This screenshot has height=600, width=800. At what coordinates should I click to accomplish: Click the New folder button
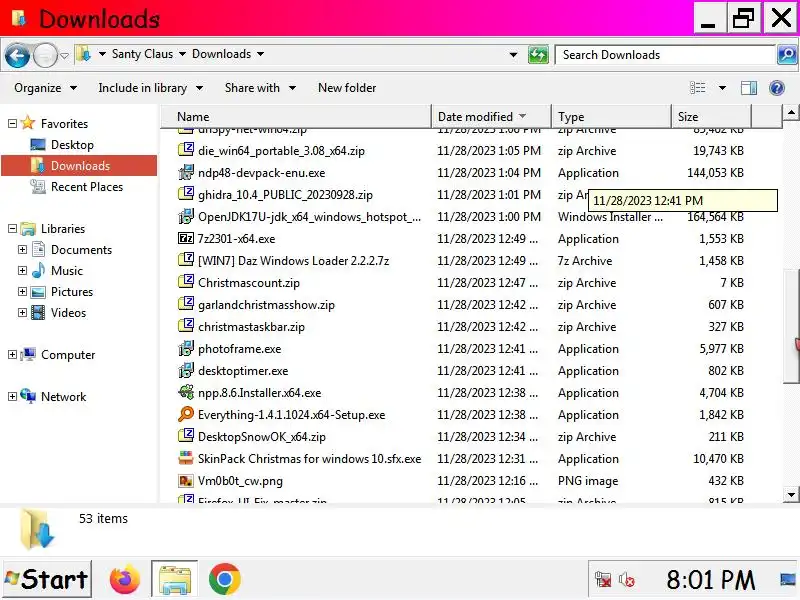[x=347, y=88]
